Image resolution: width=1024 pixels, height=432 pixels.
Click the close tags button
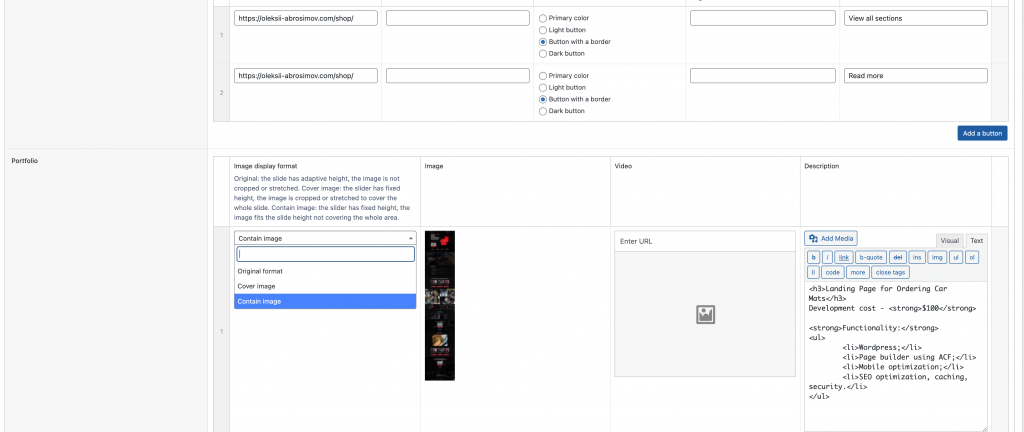point(891,272)
